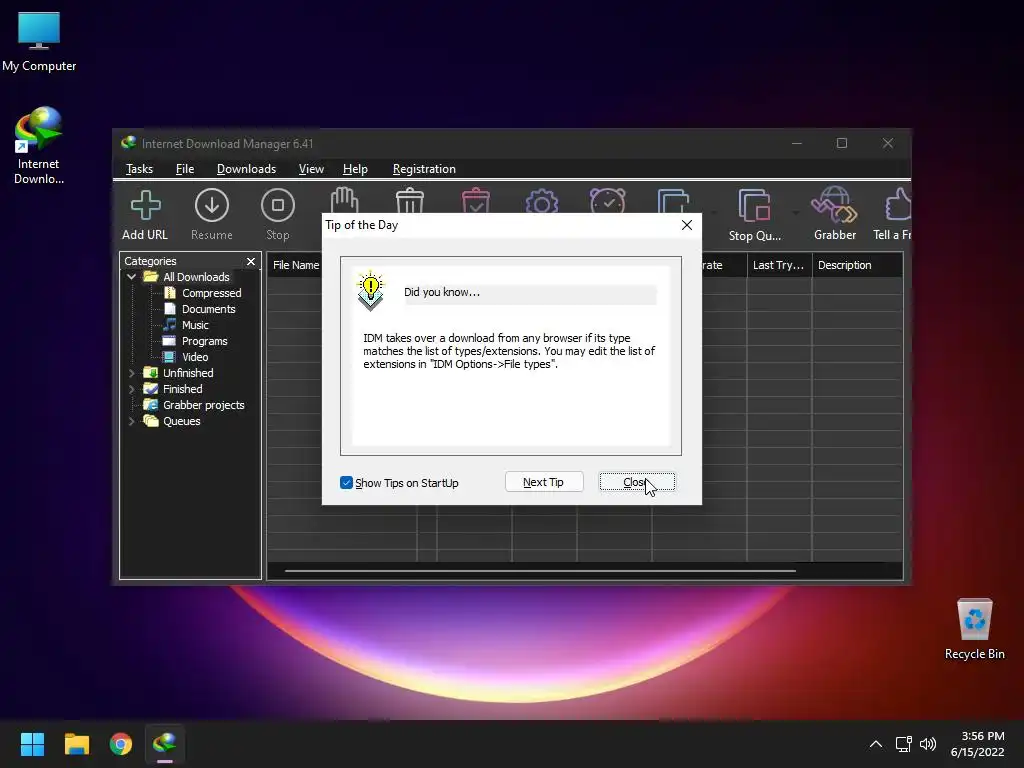Select the Compressed category
The height and width of the screenshot is (768, 1024).
click(212, 293)
